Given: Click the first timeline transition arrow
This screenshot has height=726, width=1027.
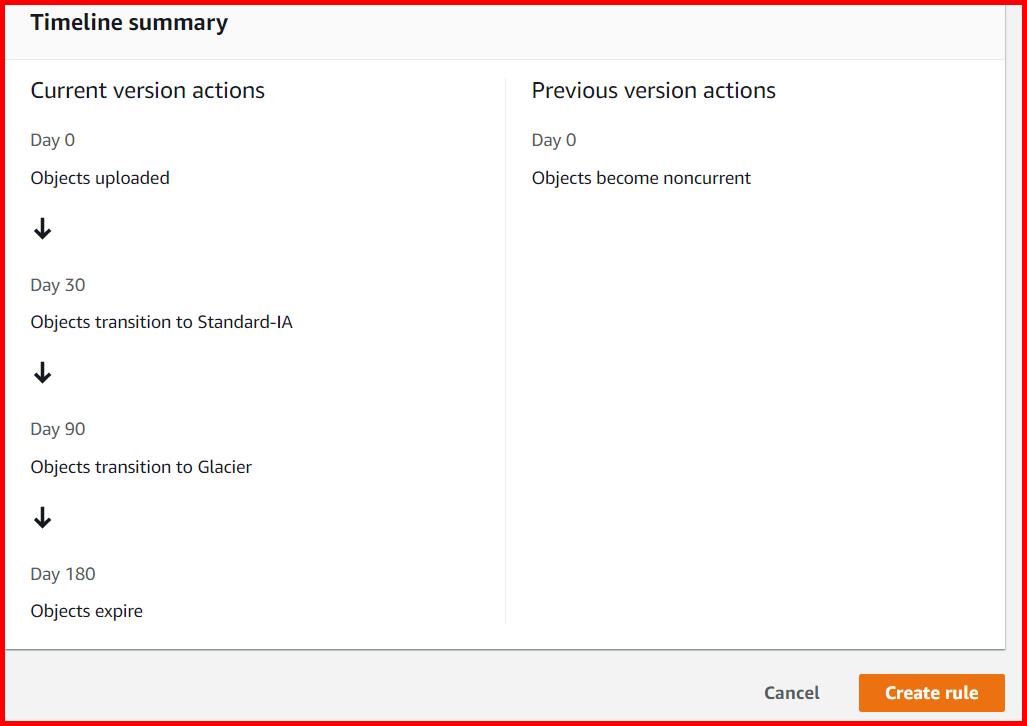Looking at the screenshot, I should pyautogui.click(x=42, y=229).
